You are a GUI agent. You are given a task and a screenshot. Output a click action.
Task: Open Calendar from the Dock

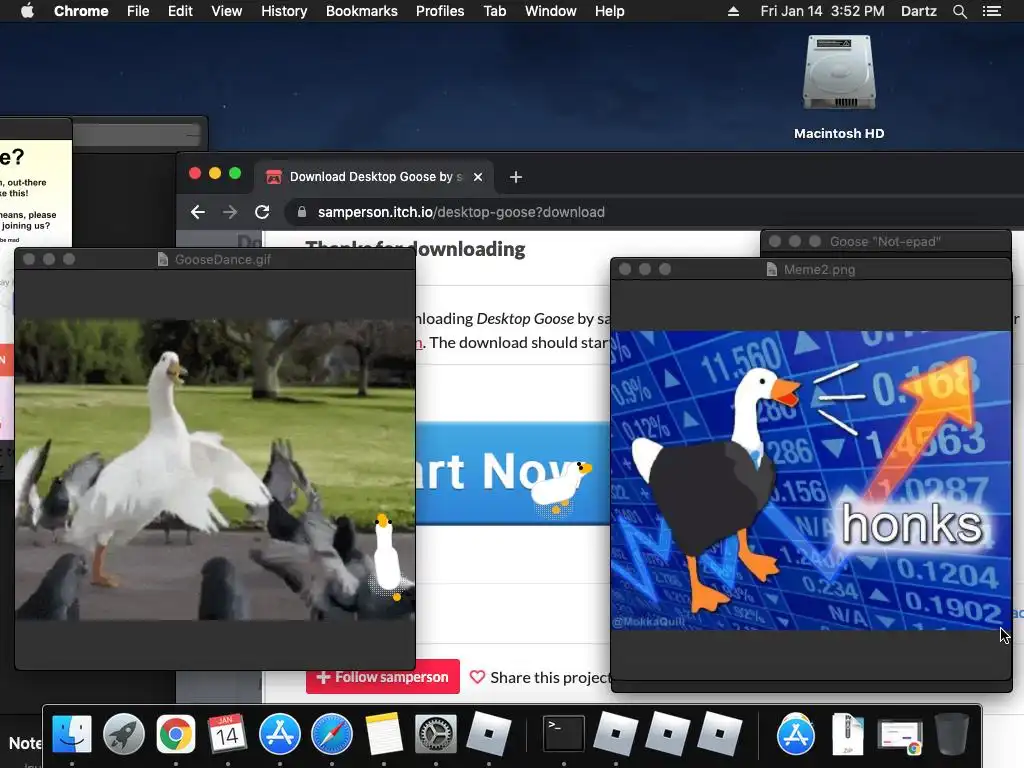pyautogui.click(x=227, y=734)
